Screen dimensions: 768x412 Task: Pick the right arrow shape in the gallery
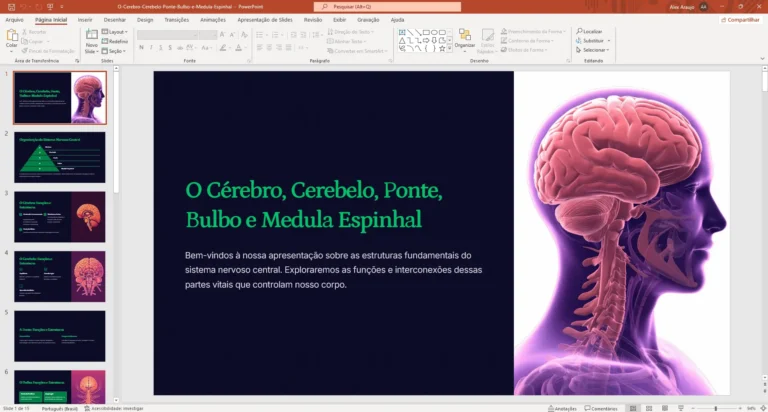[x=426, y=41]
